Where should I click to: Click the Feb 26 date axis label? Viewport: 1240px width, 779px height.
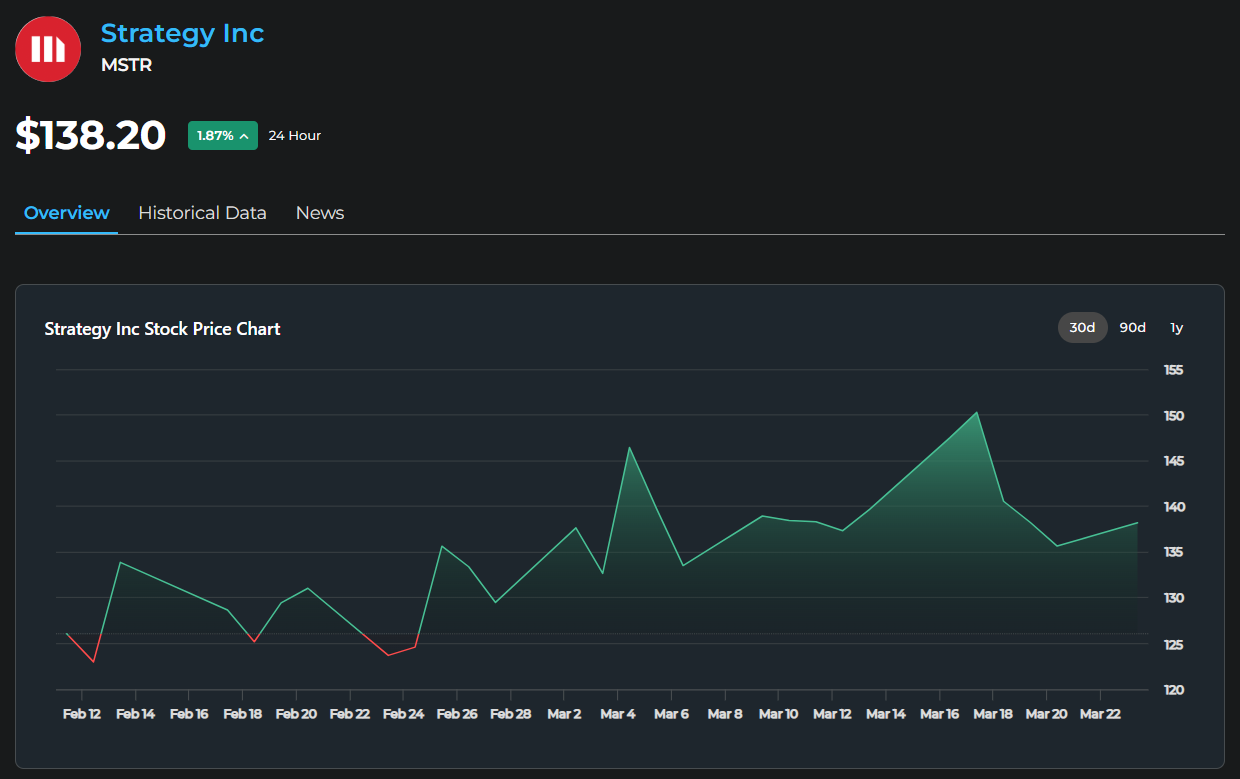coord(456,714)
